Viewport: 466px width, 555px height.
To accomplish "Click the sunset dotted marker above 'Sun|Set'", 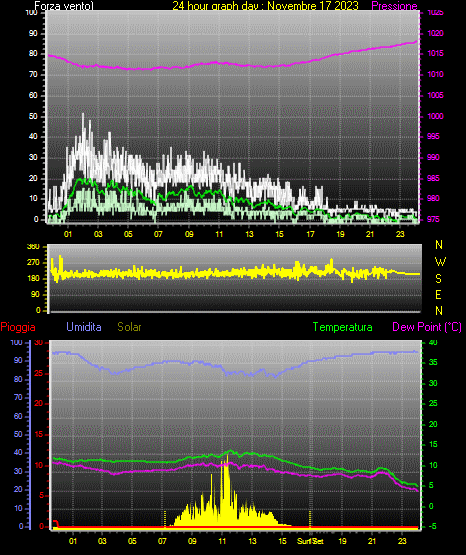I will click(310, 519).
